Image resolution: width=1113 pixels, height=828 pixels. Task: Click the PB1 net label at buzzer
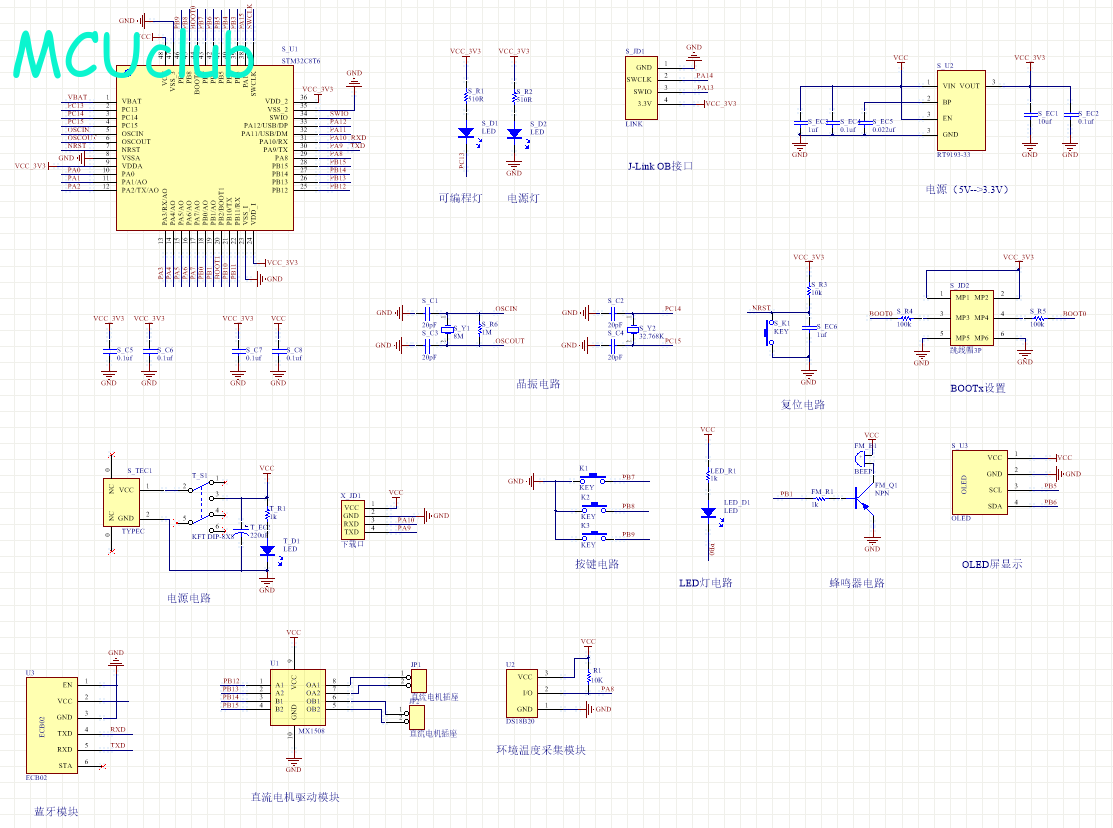click(786, 494)
